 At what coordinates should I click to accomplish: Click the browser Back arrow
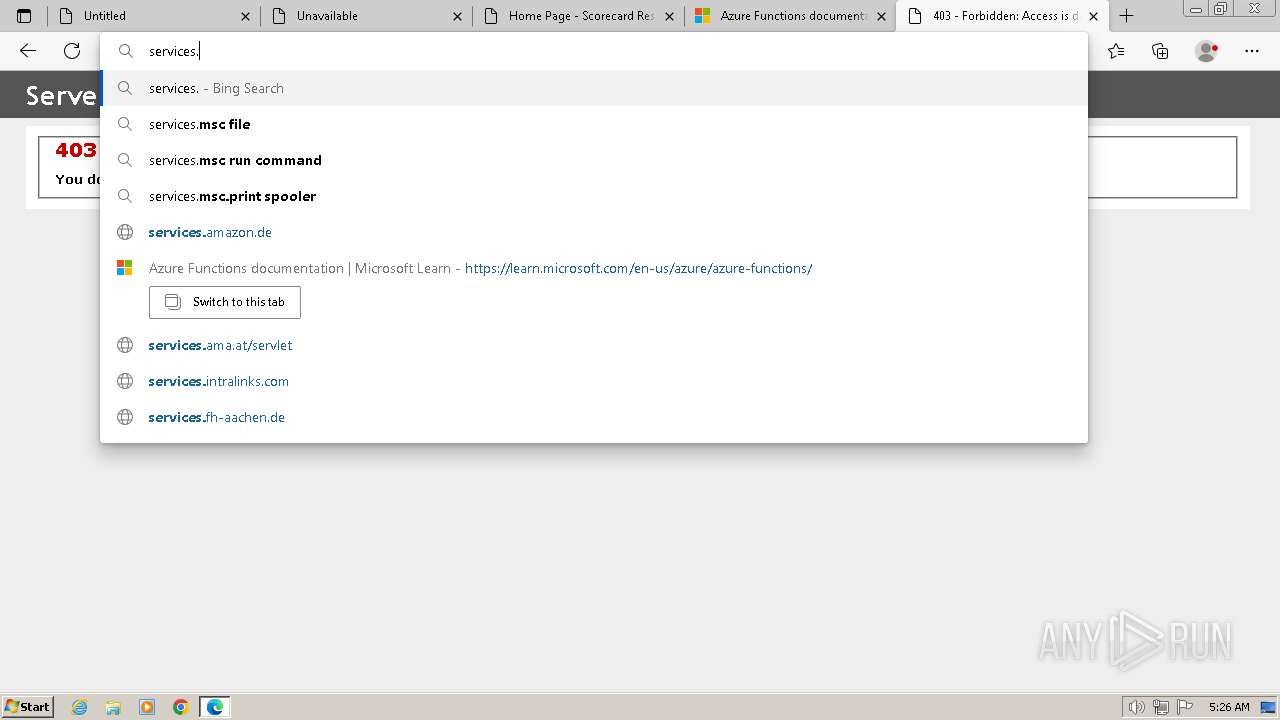pyautogui.click(x=28, y=51)
